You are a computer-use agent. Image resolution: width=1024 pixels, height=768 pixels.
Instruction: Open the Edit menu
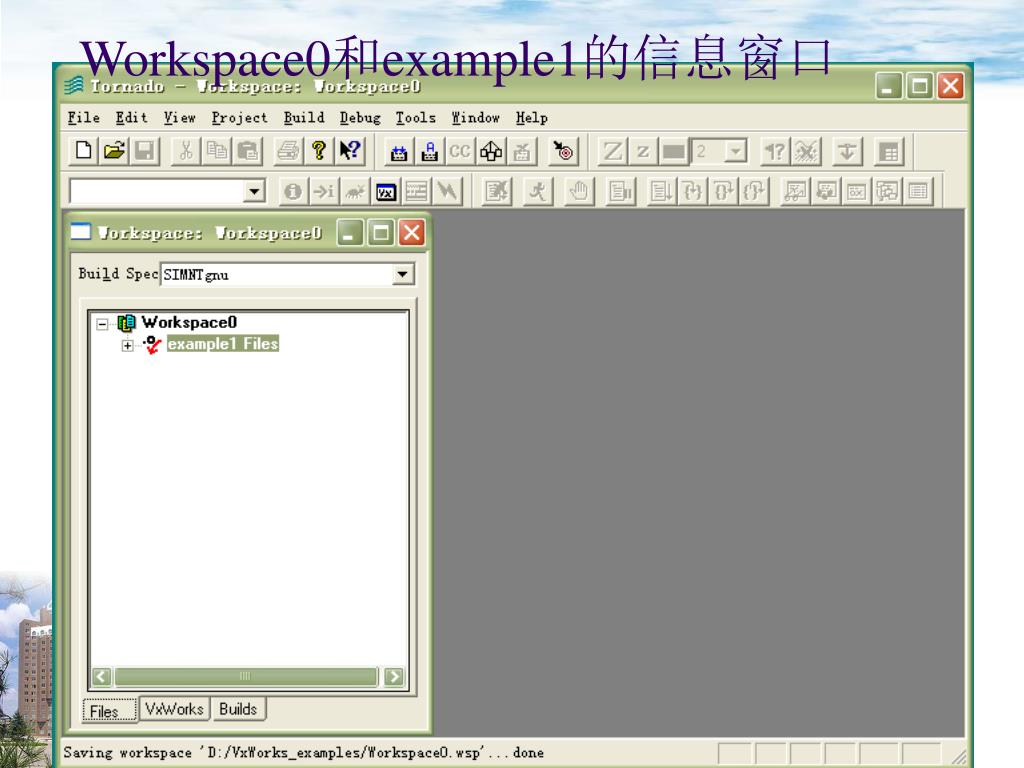tap(131, 118)
